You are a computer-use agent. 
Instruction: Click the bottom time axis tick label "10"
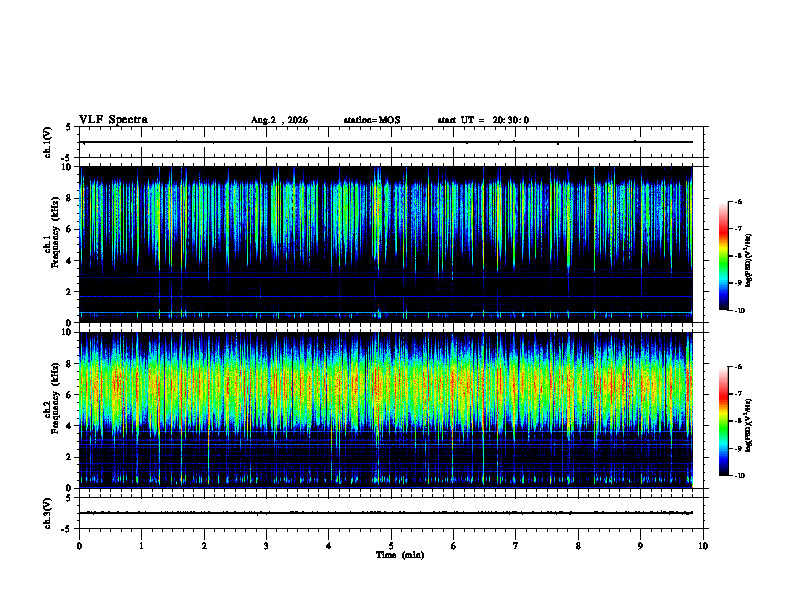[x=703, y=546]
